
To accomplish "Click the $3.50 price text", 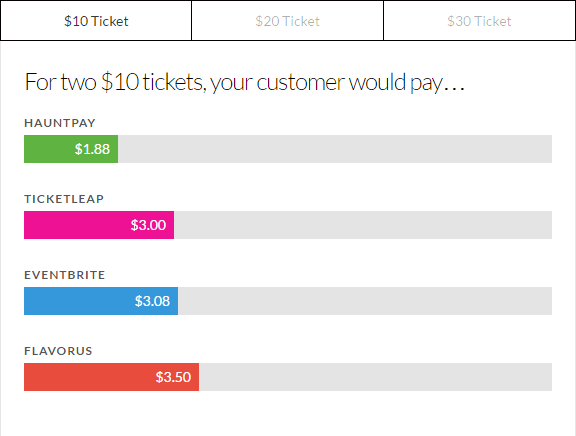I will tap(173, 377).
